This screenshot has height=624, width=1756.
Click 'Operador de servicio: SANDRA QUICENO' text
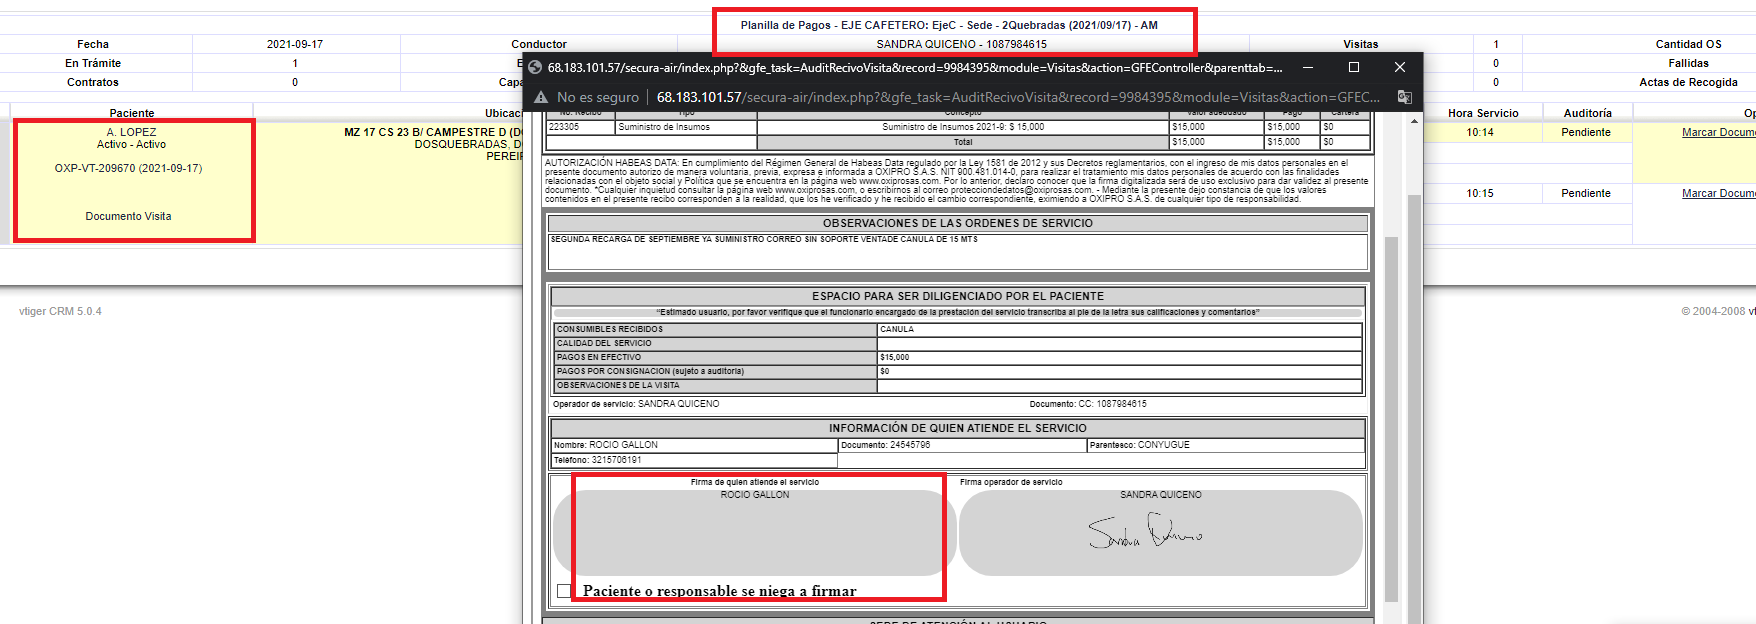[636, 404]
